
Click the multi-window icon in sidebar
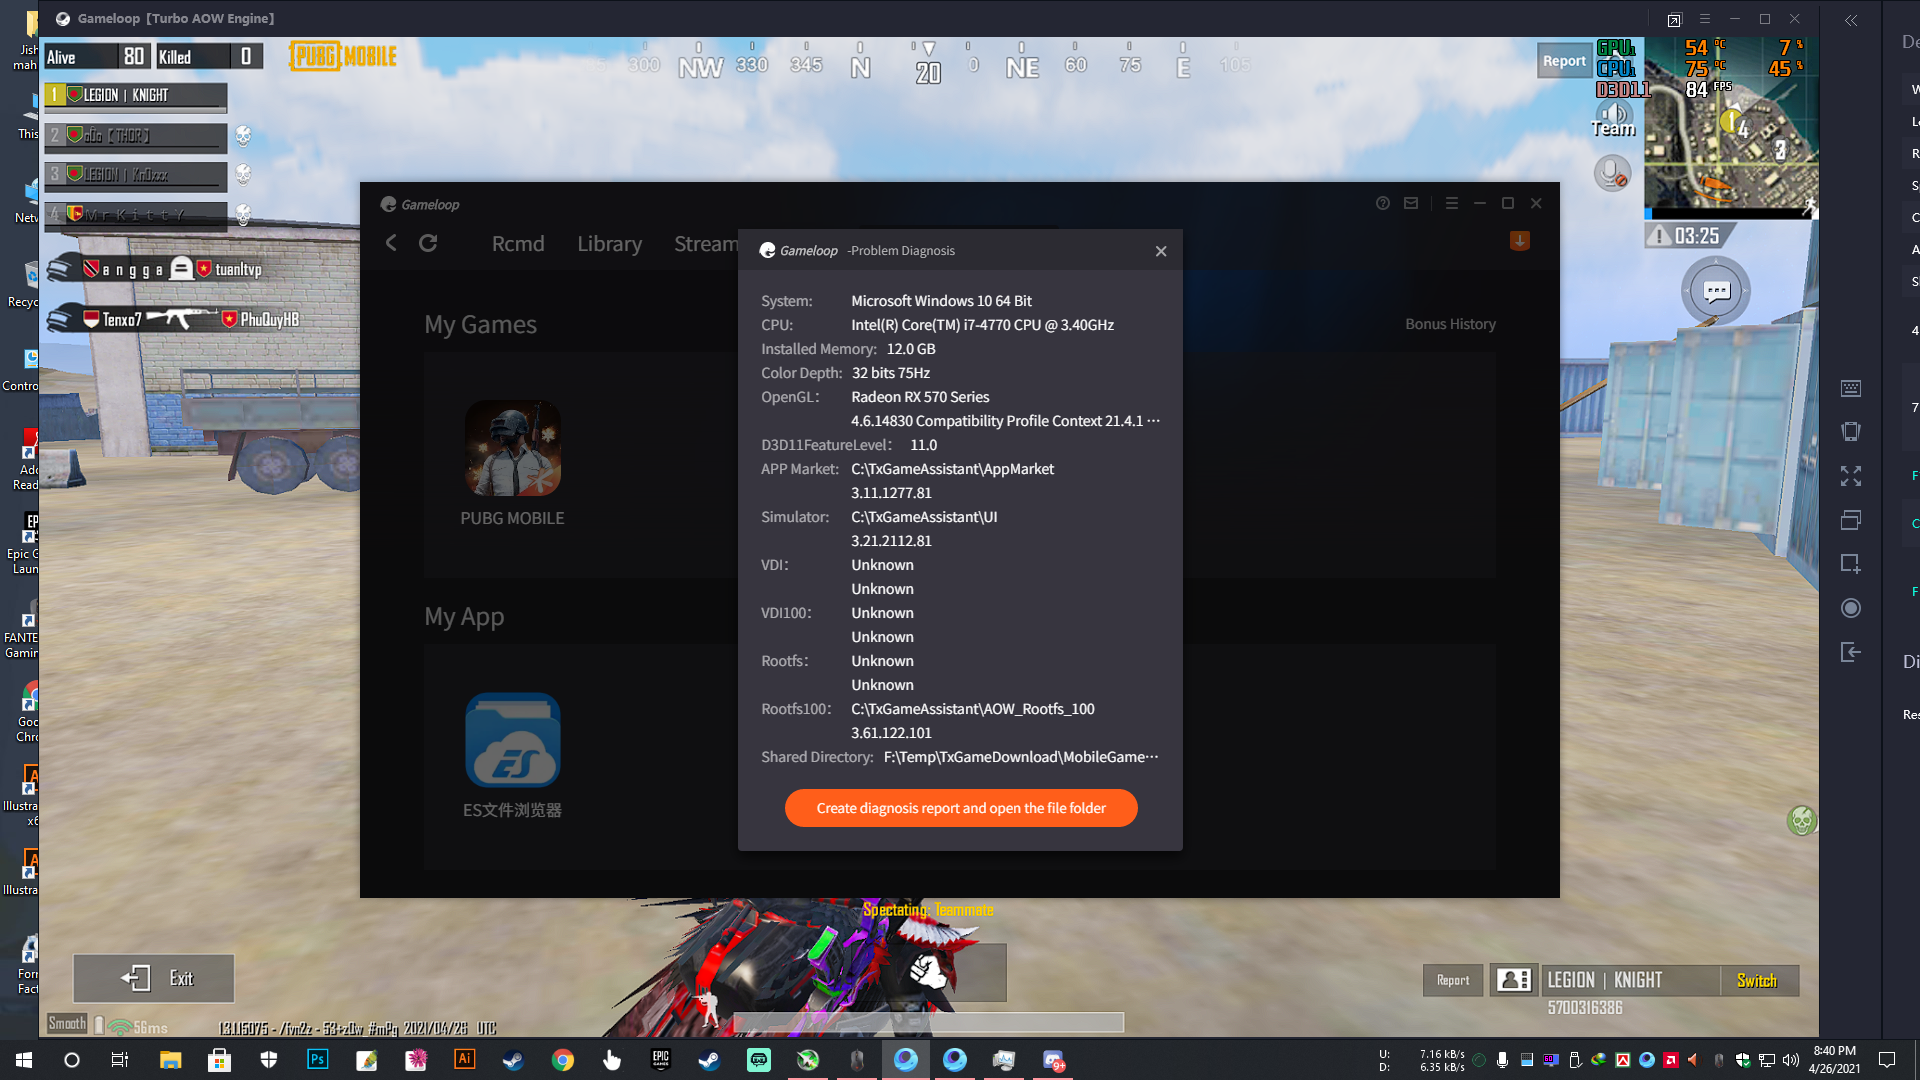coord(1850,520)
